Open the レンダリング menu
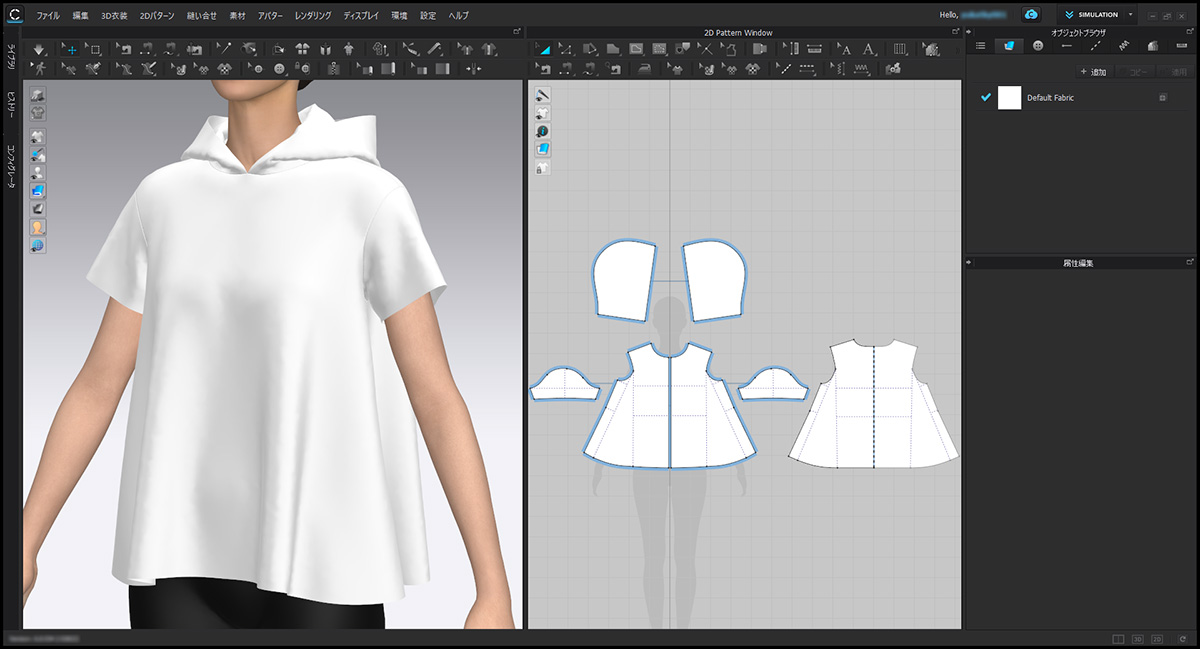Viewport: 1200px width, 649px height. 312,16
